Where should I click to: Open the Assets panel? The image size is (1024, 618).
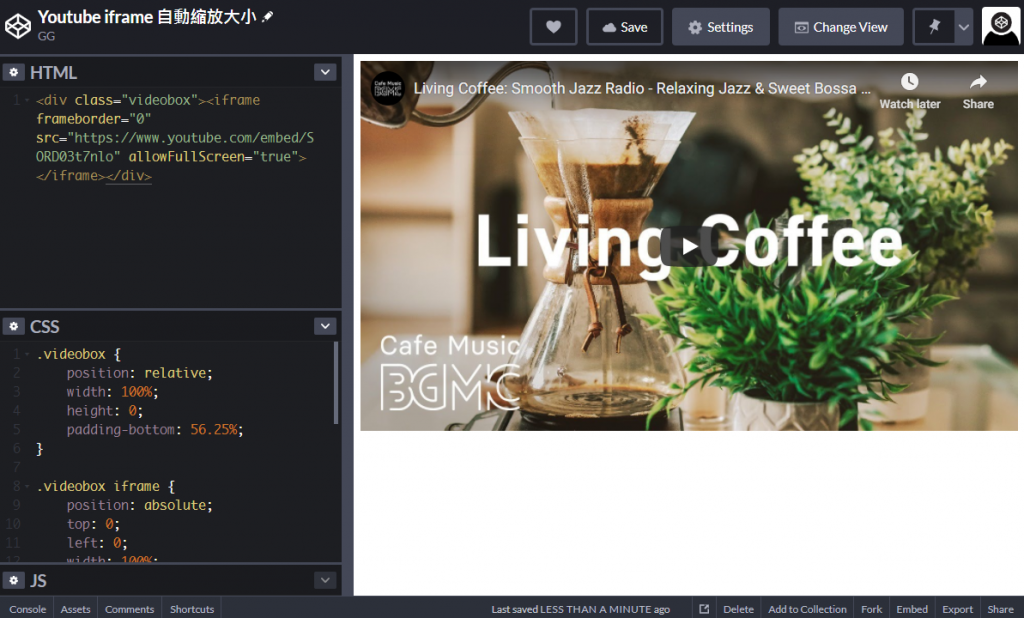click(x=75, y=609)
